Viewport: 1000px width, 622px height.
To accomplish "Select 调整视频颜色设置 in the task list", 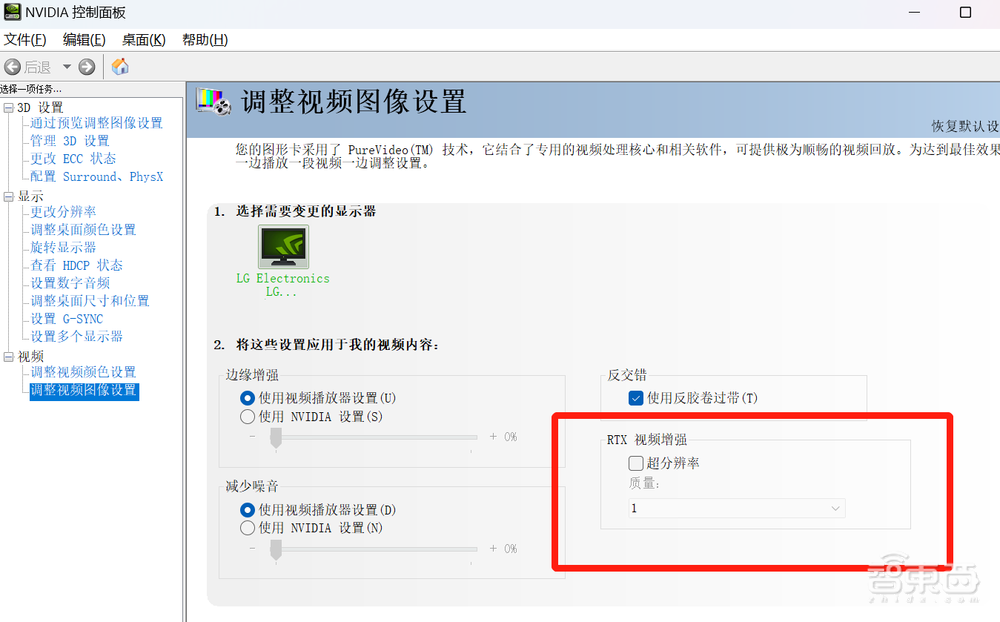I will click(x=83, y=371).
